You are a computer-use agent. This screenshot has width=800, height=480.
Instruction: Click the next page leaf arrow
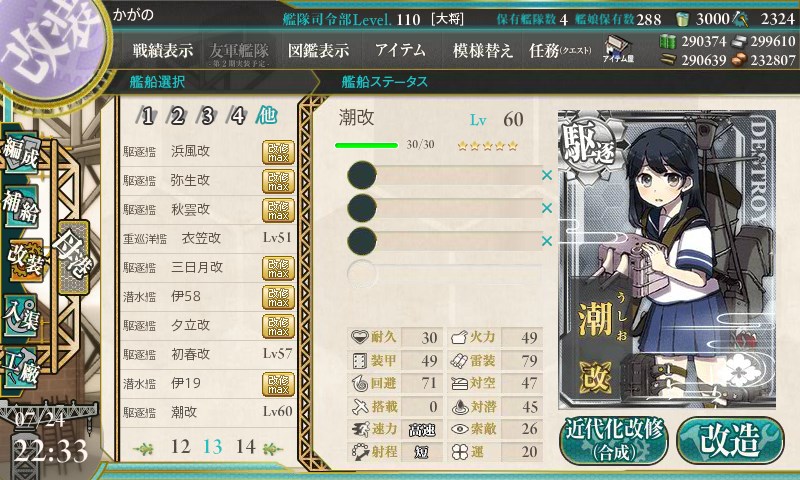click(x=272, y=449)
